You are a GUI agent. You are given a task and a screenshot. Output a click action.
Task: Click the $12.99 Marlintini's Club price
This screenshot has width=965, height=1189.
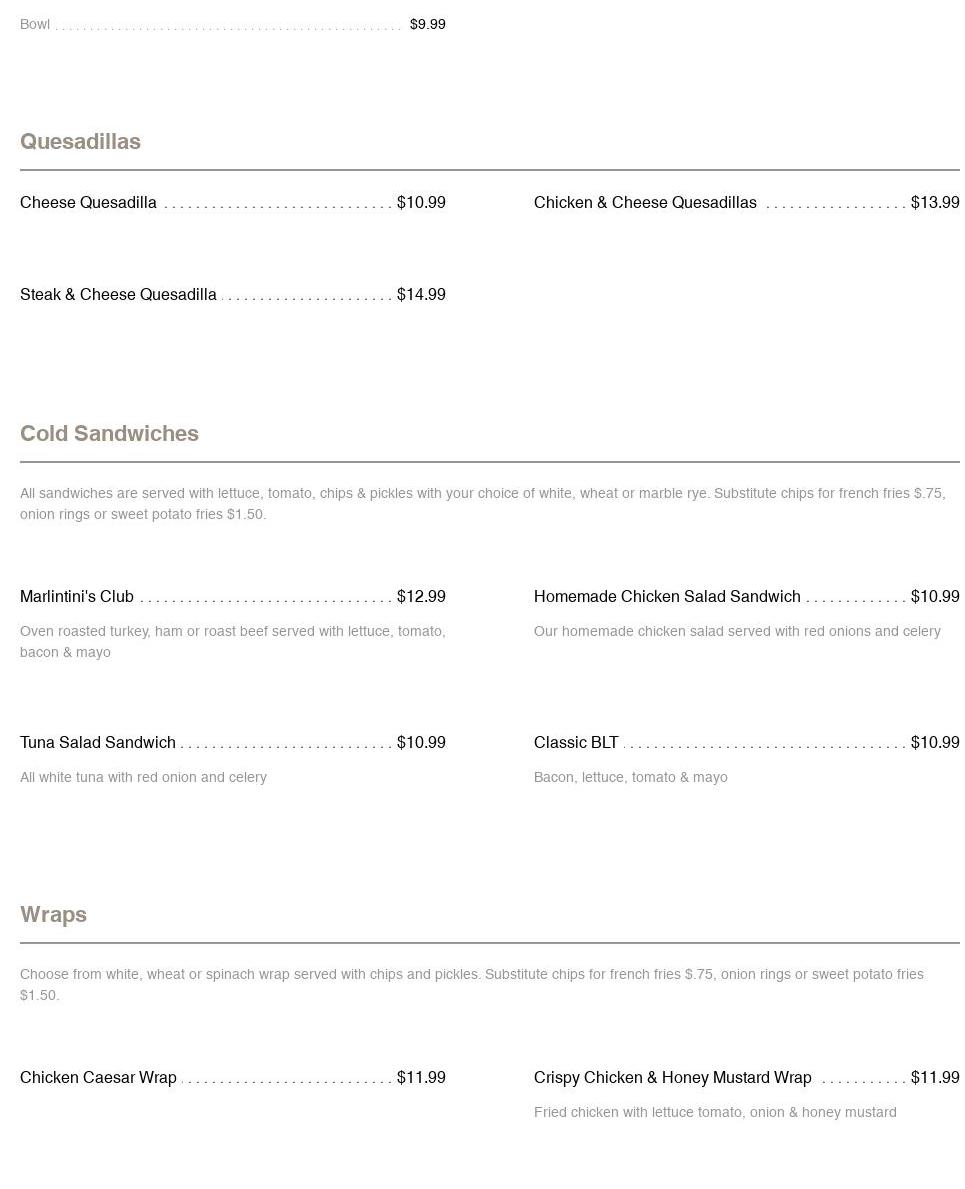click(x=421, y=597)
